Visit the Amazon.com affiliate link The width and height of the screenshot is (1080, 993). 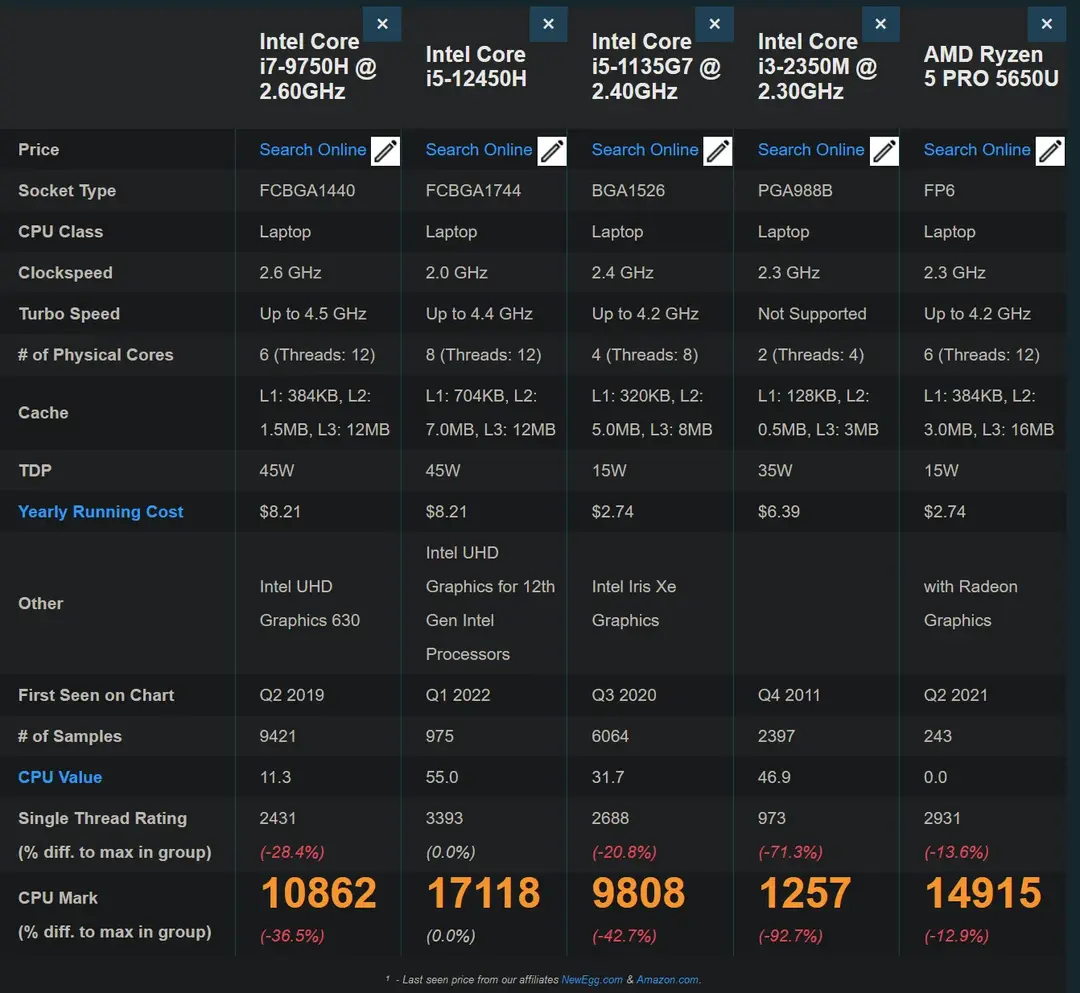point(667,979)
